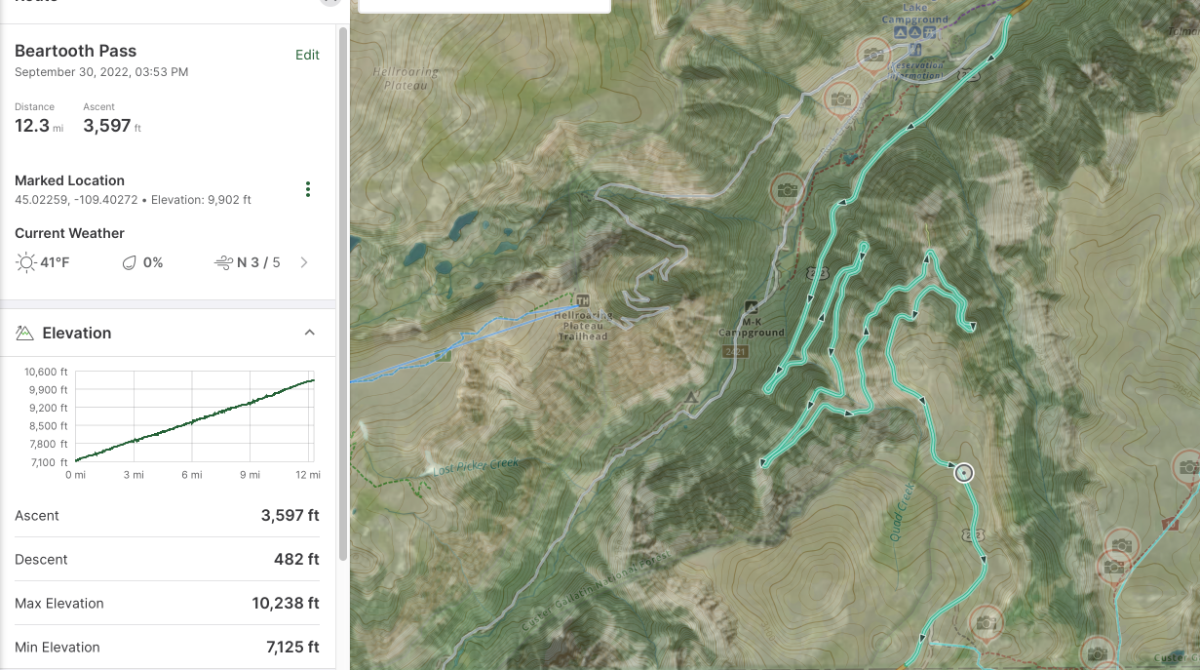Click the Hellroaring Plateau Trailhead TH icon

[585, 300]
